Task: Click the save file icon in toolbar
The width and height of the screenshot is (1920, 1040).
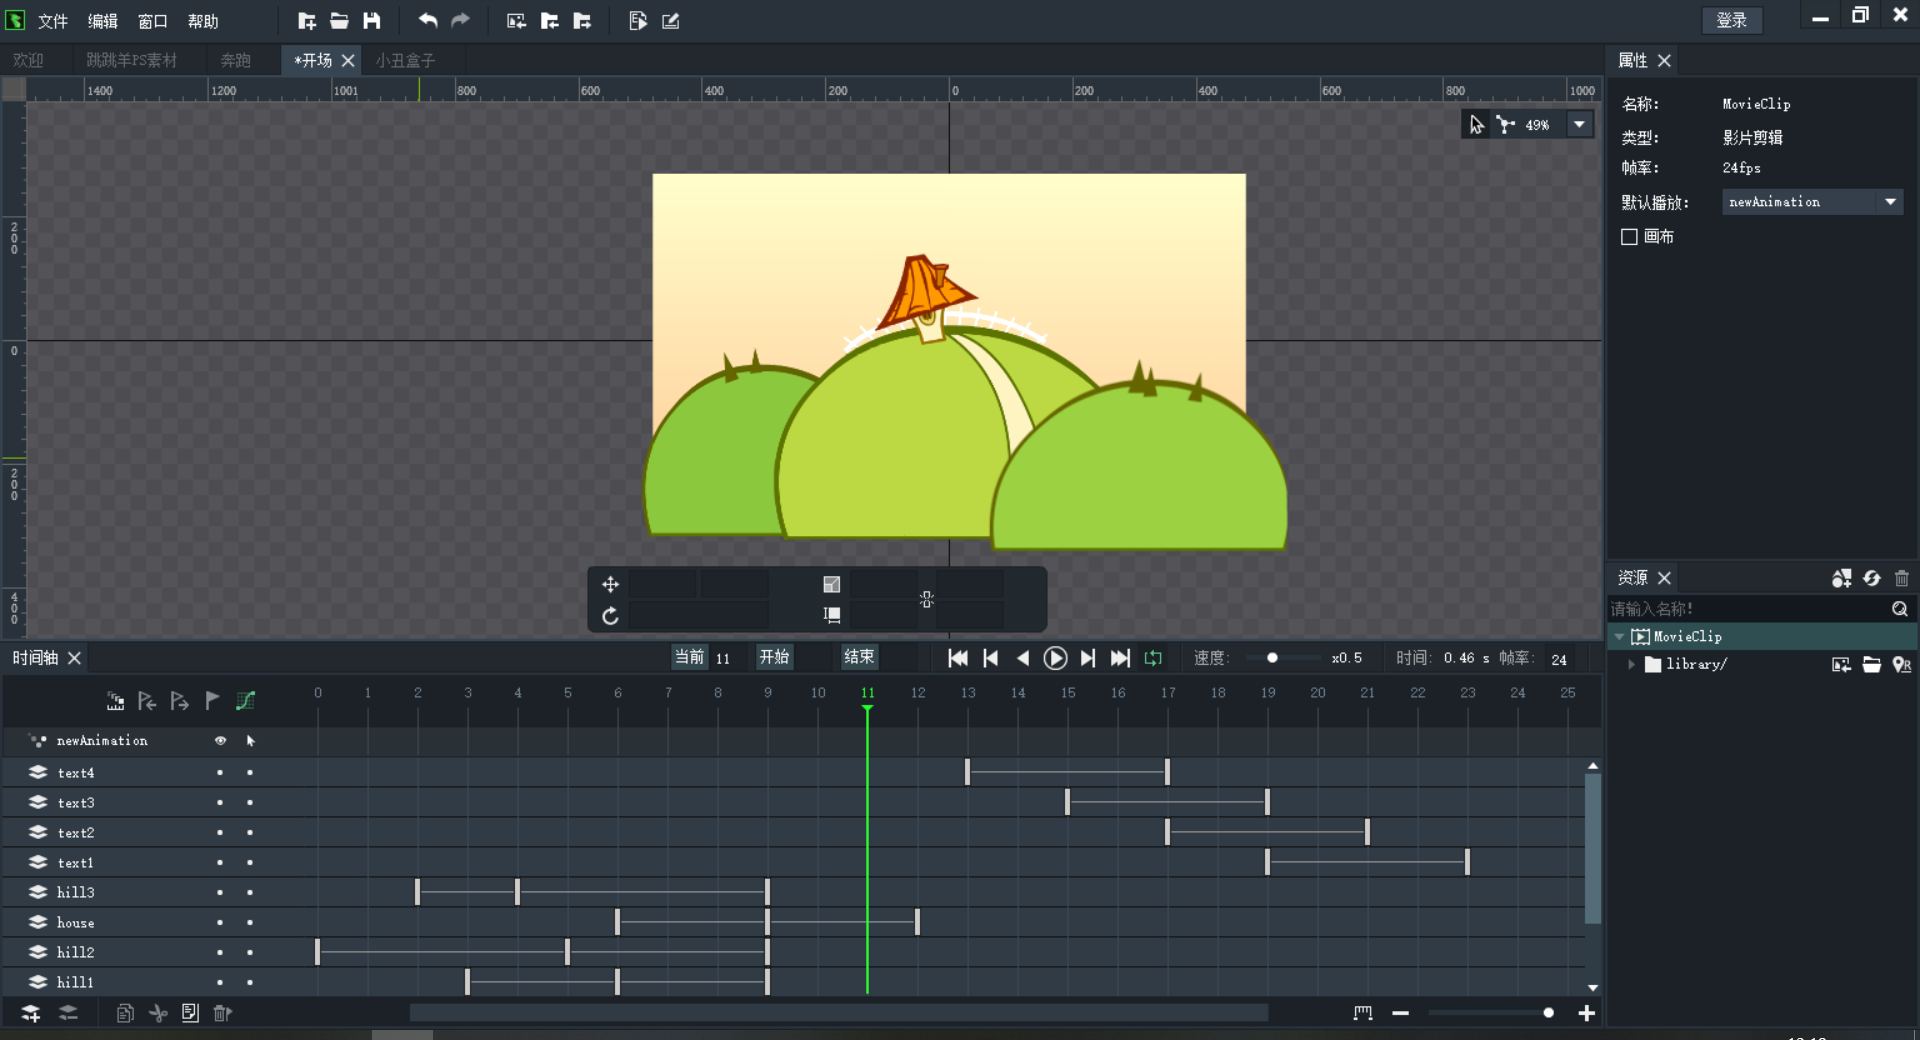Action: pyautogui.click(x=372, y=21)
